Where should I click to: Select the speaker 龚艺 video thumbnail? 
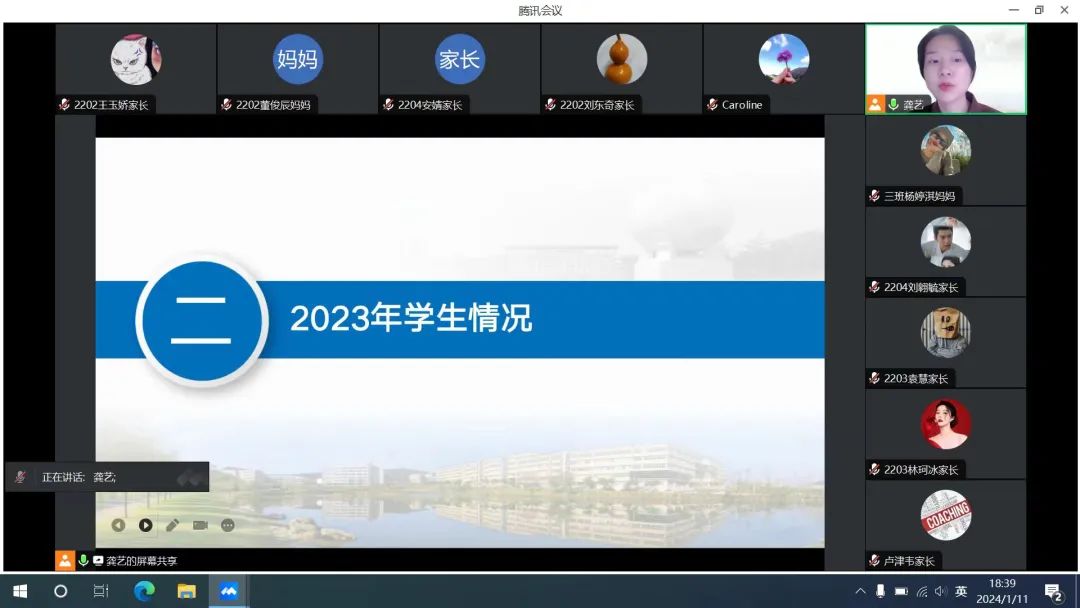[x=945, y=68]
